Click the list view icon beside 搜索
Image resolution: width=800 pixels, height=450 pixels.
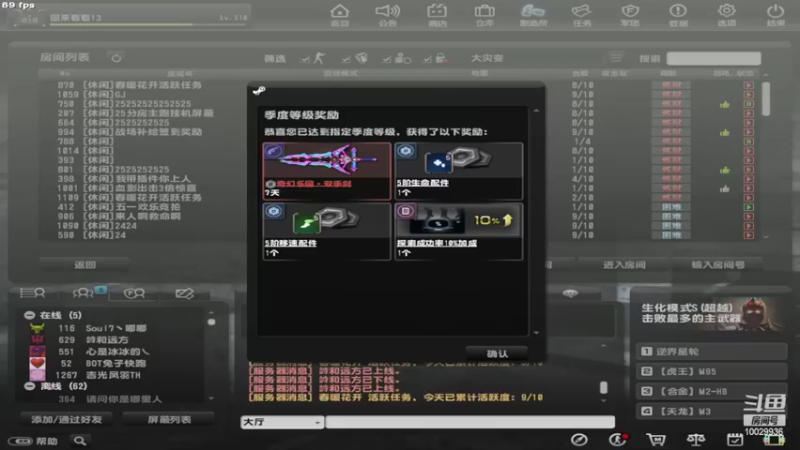[616, 58]
